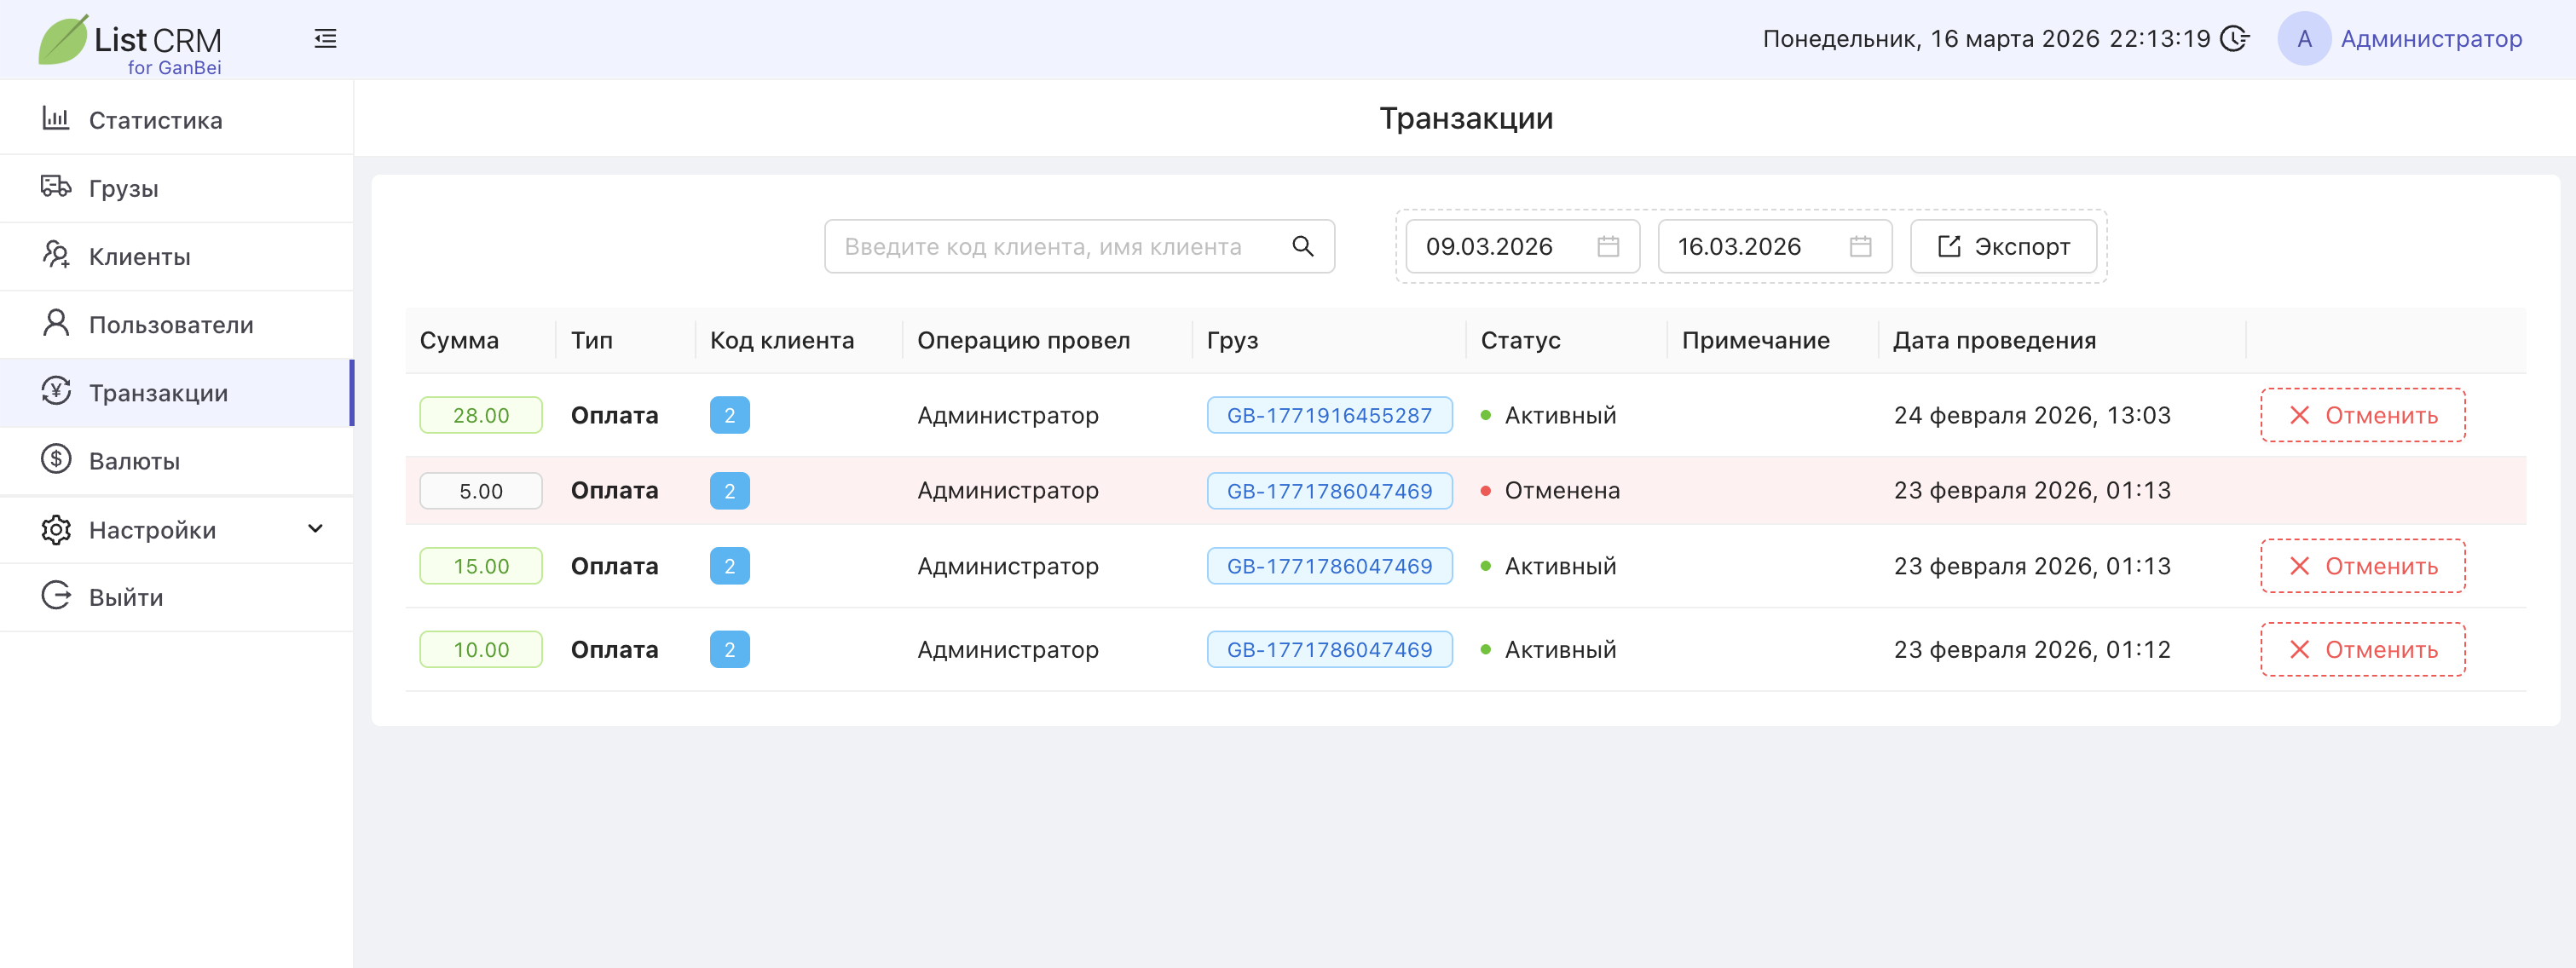Navigate to Пользователи
The width and height of the screenshot is (2576, 968).
[x=170, y=324]
